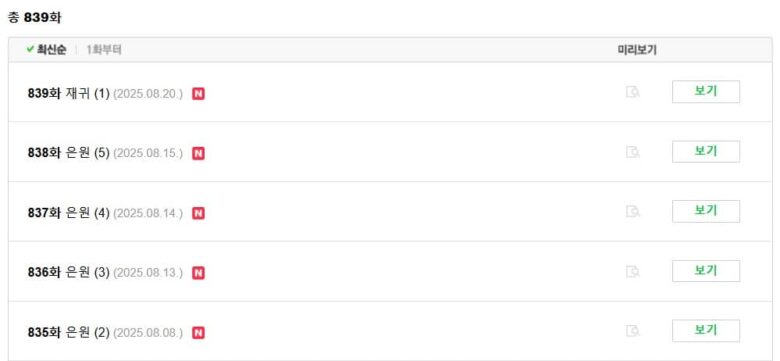The height and width of the screenshot is (361, 780).
Task: Open the 836화 은원 (3) title link
Action: click(x=69, y=272)
